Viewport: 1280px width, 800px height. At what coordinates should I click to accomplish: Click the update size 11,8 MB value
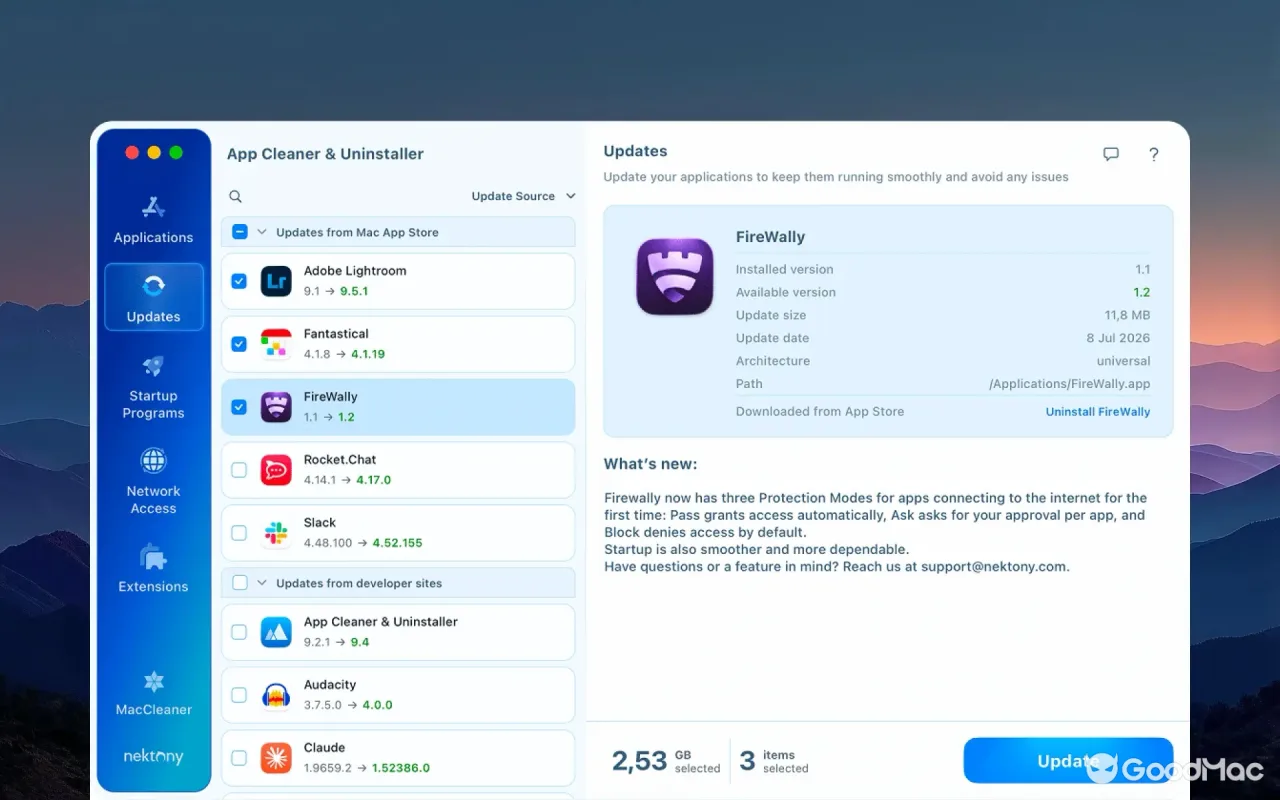click(x=1127, y=315)
